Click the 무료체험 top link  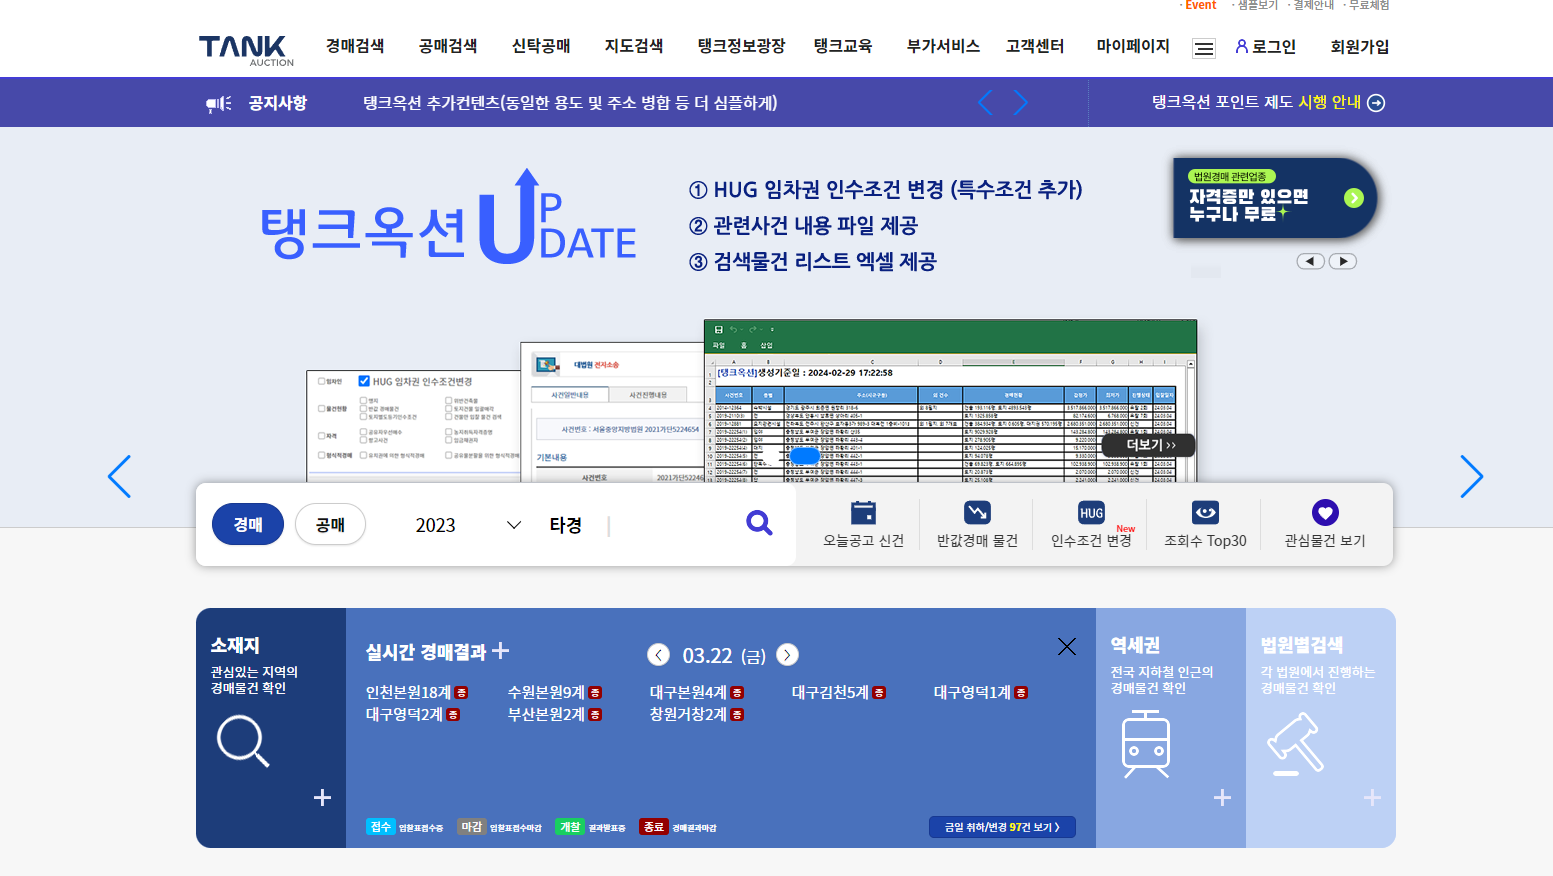pyautogui.click(x=1369, y=5)
